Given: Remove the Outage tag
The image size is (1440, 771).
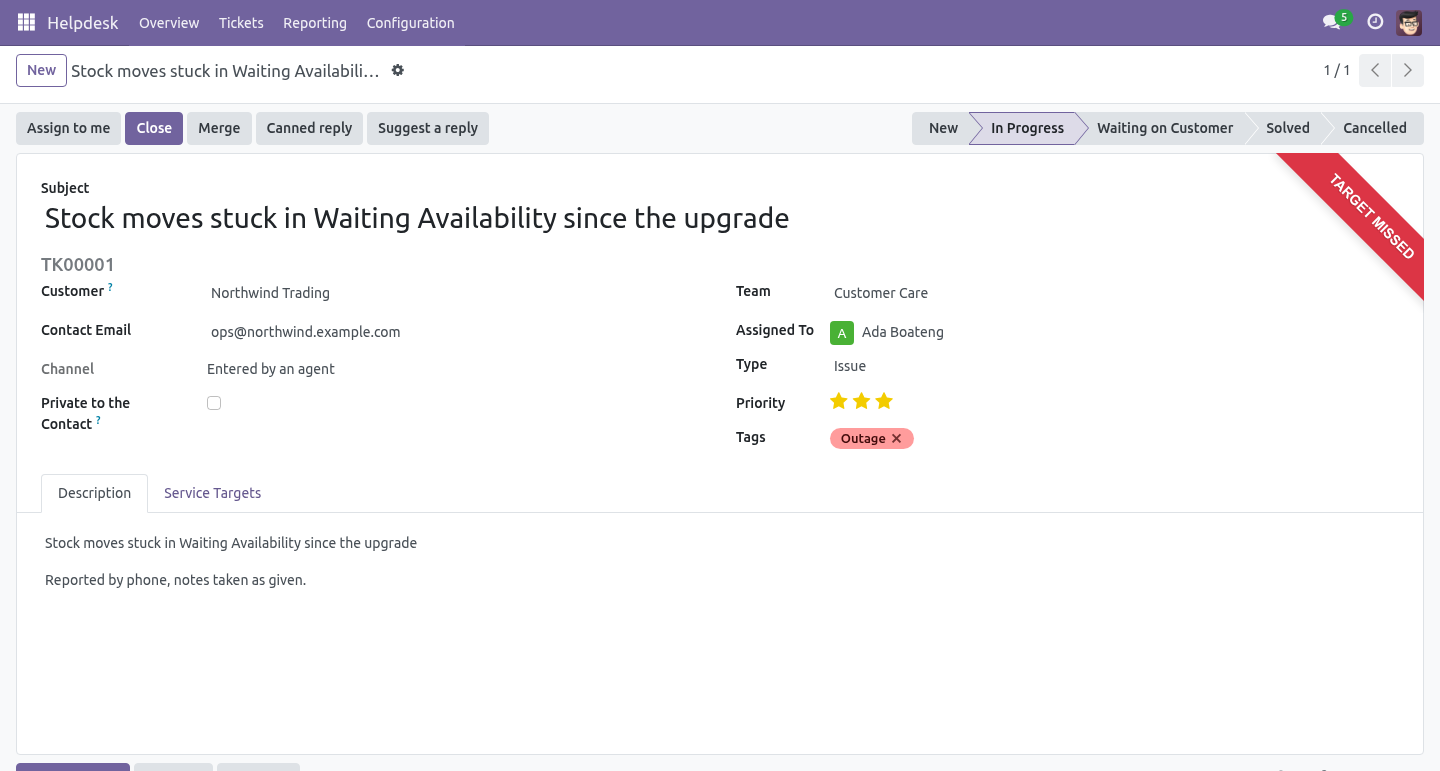Looking at the screenshot, I should coord(897,439).
